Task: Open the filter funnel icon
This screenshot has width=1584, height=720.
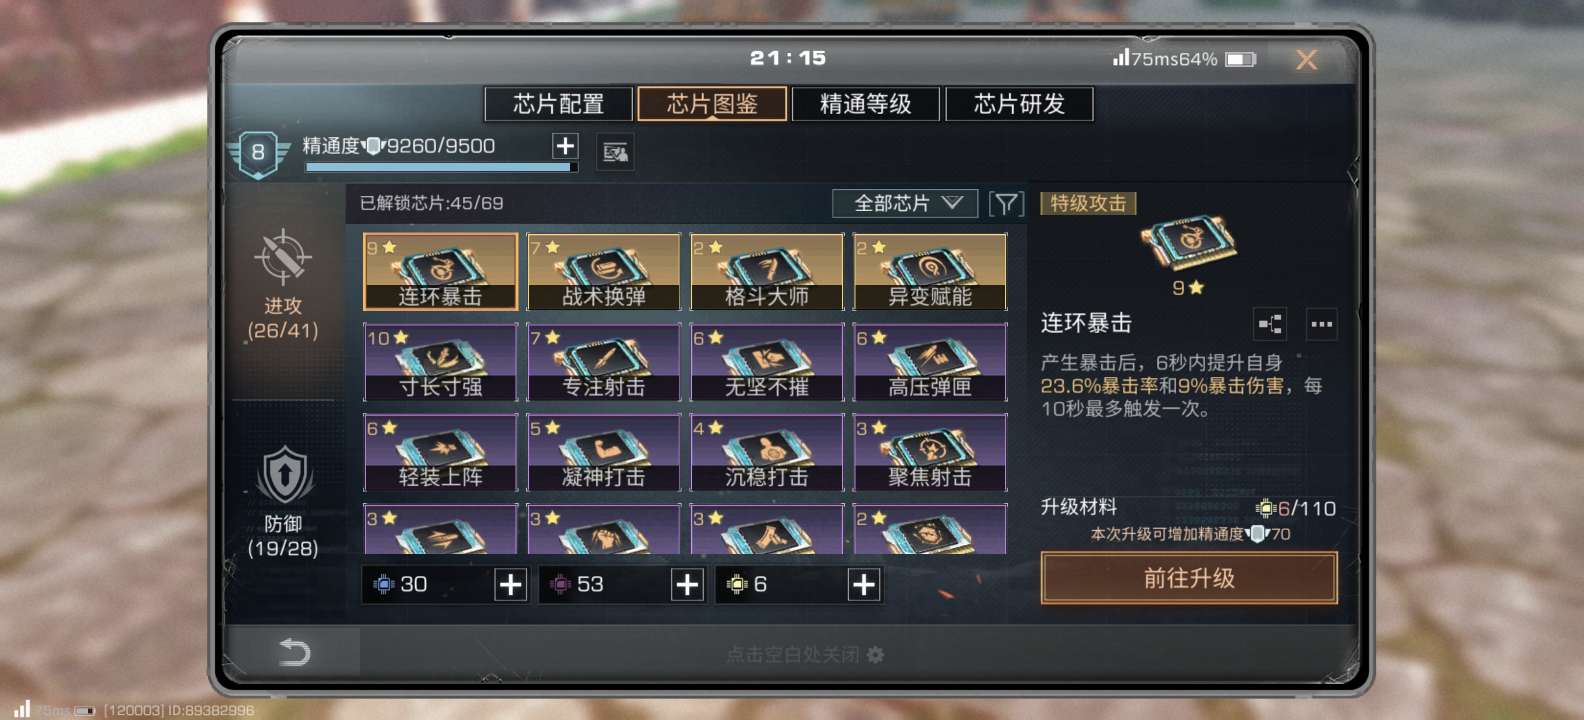Action: tap(1006, 204)
